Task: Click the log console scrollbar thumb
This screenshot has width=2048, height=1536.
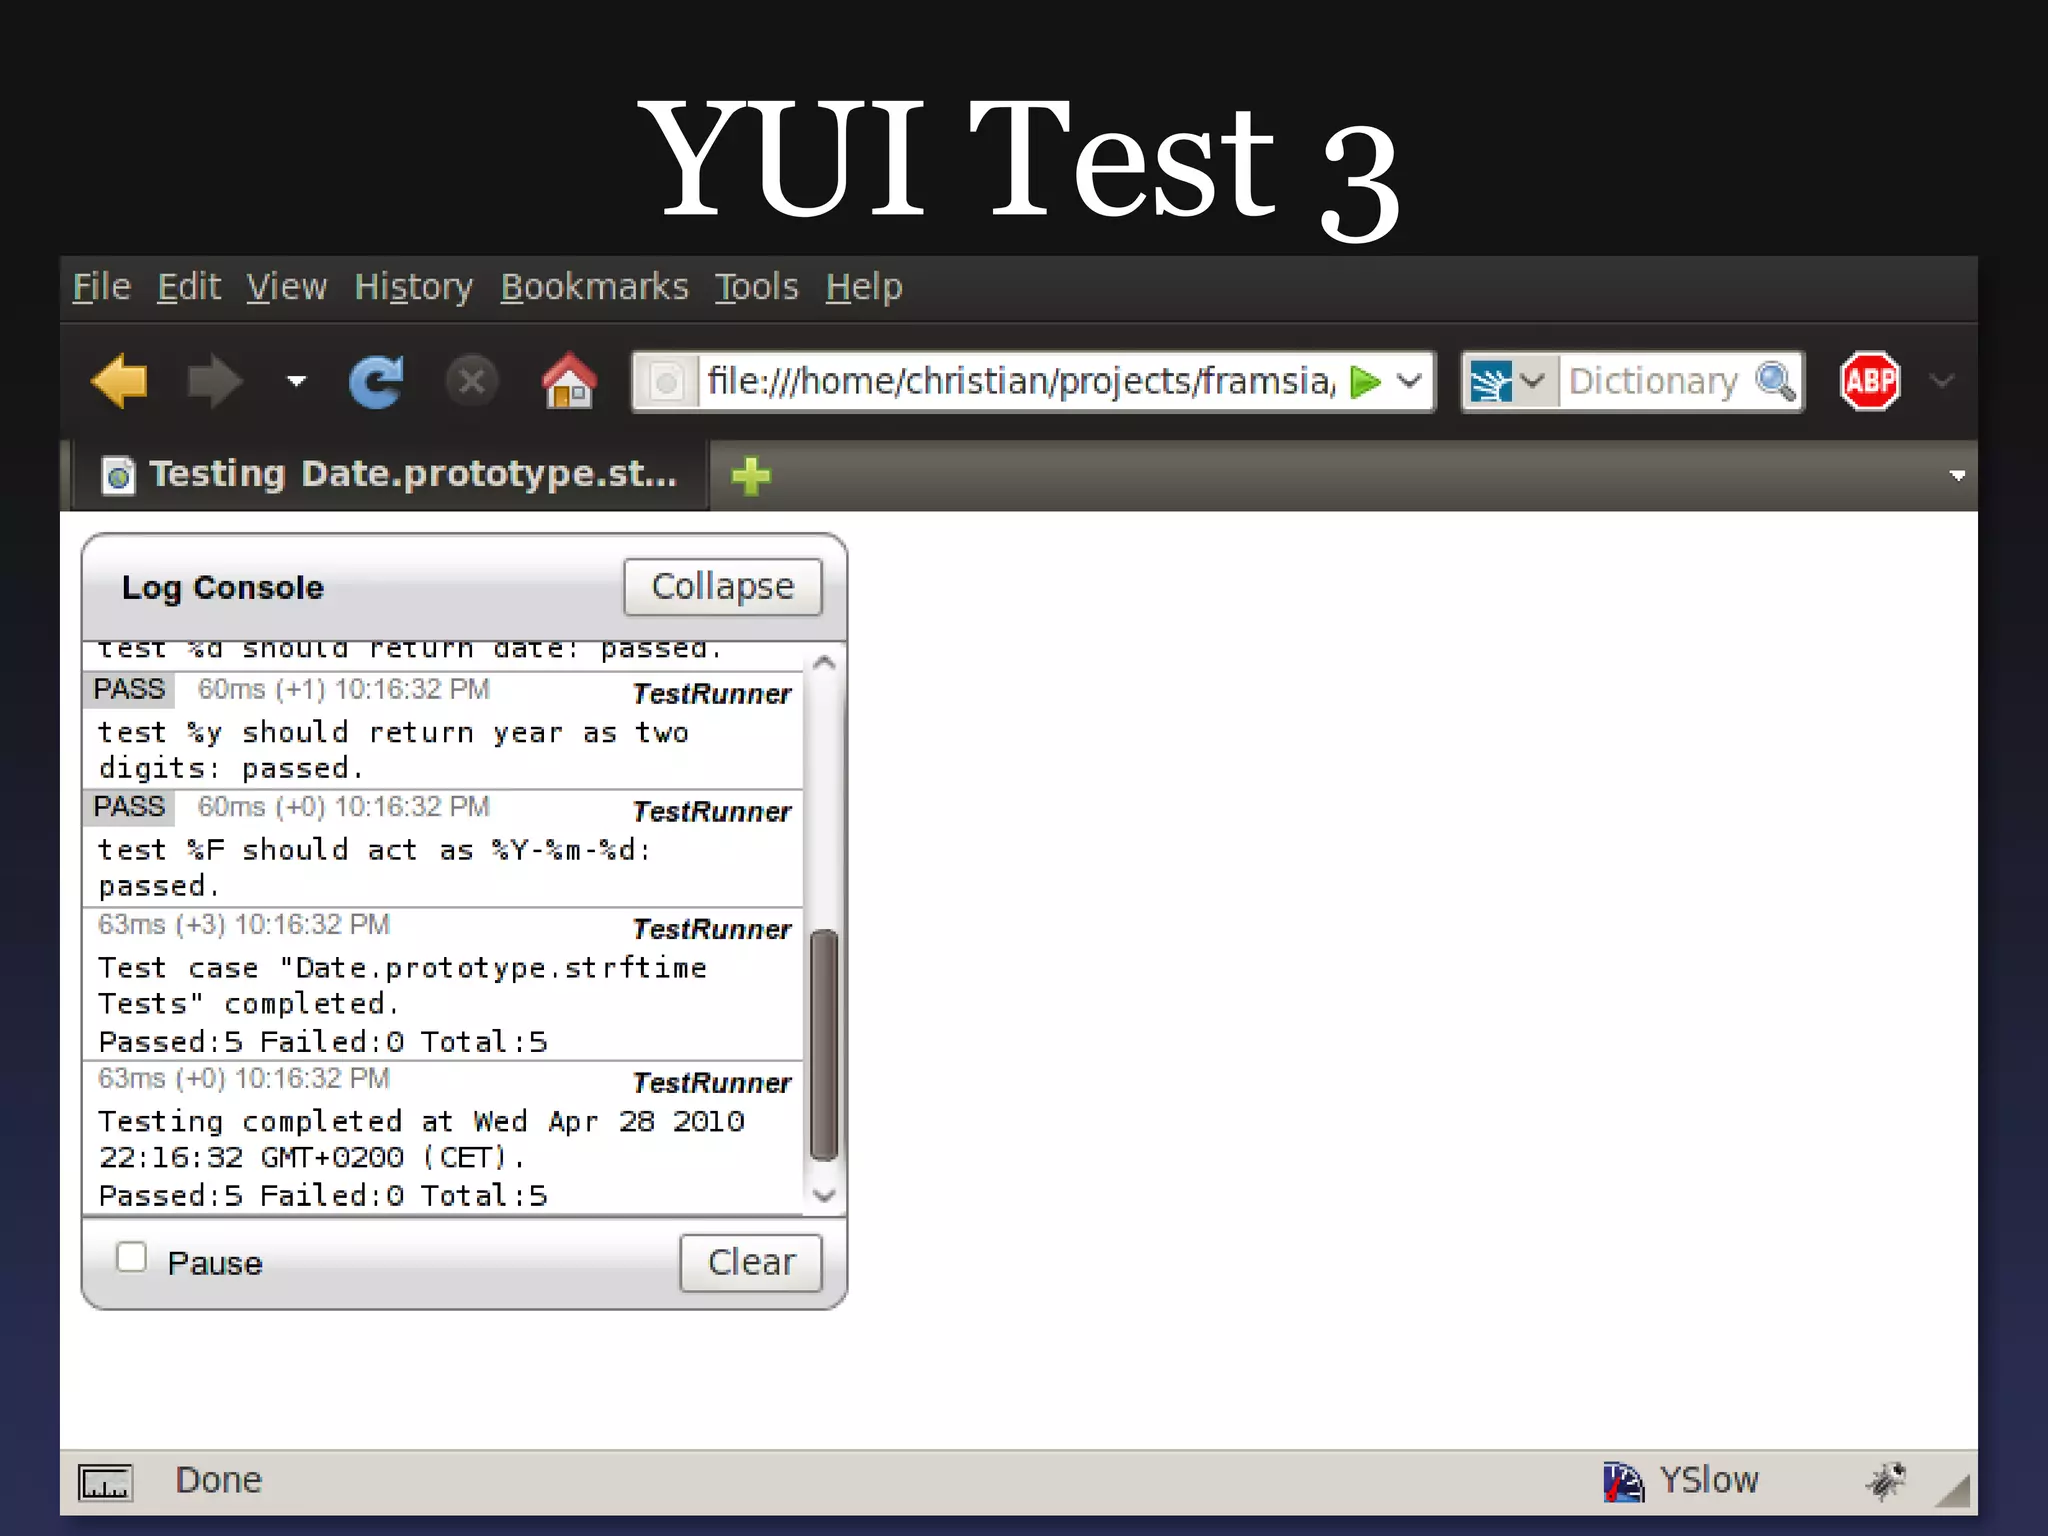Action: coord(824,1045)
